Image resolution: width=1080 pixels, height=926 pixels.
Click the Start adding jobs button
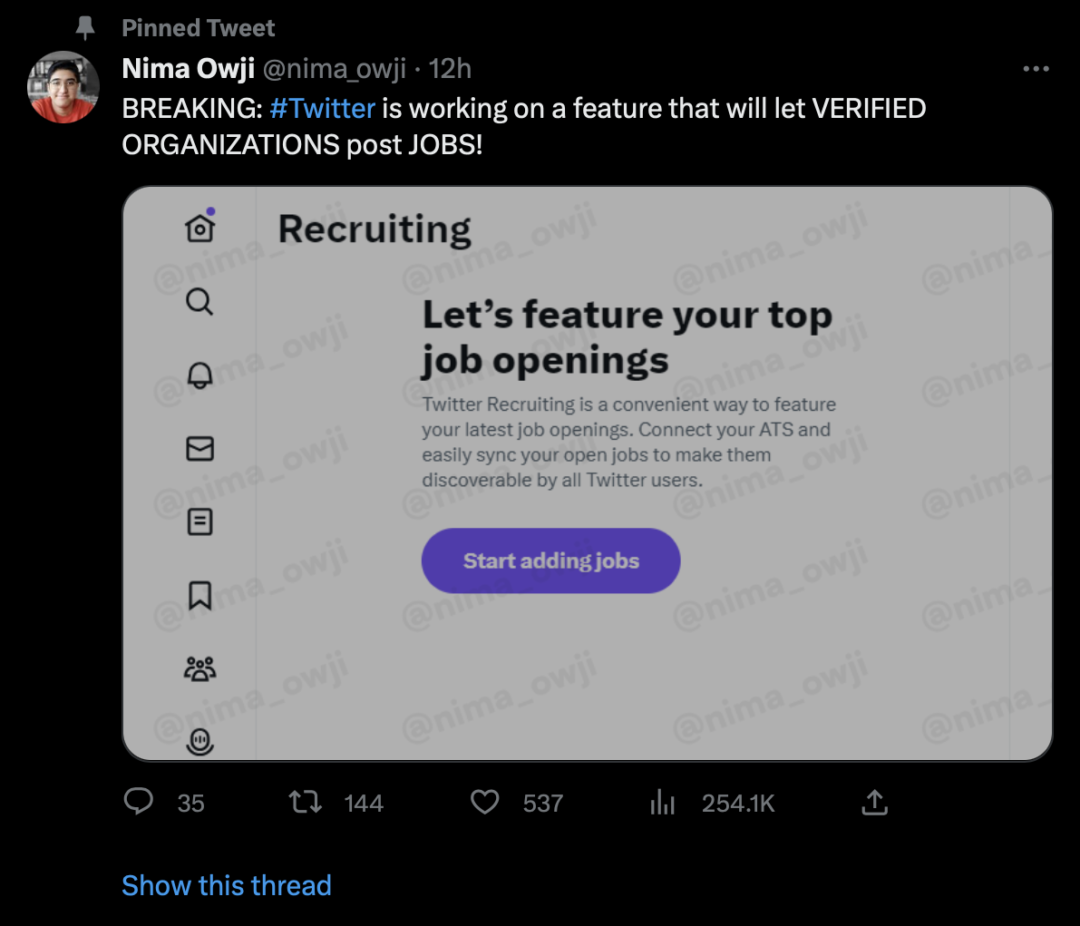pos(550,560)
